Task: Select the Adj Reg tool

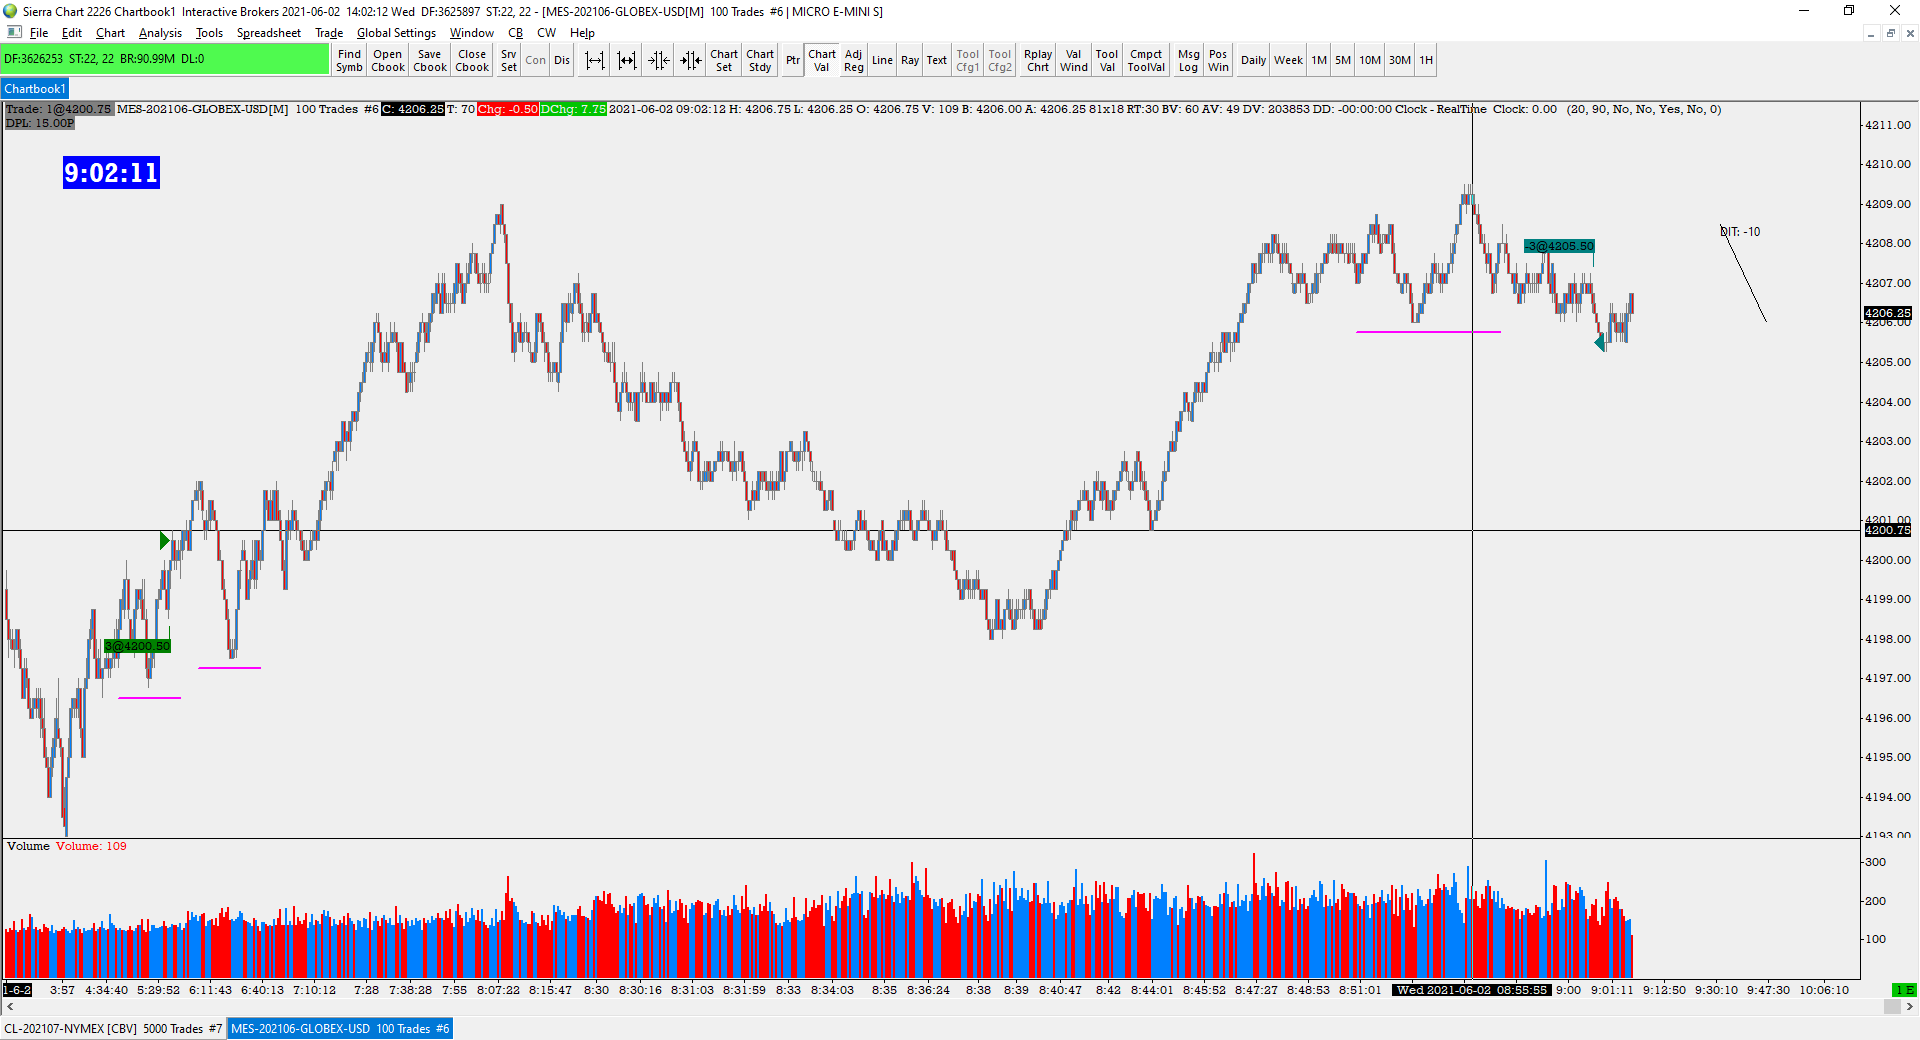Action: pos(853,61)
